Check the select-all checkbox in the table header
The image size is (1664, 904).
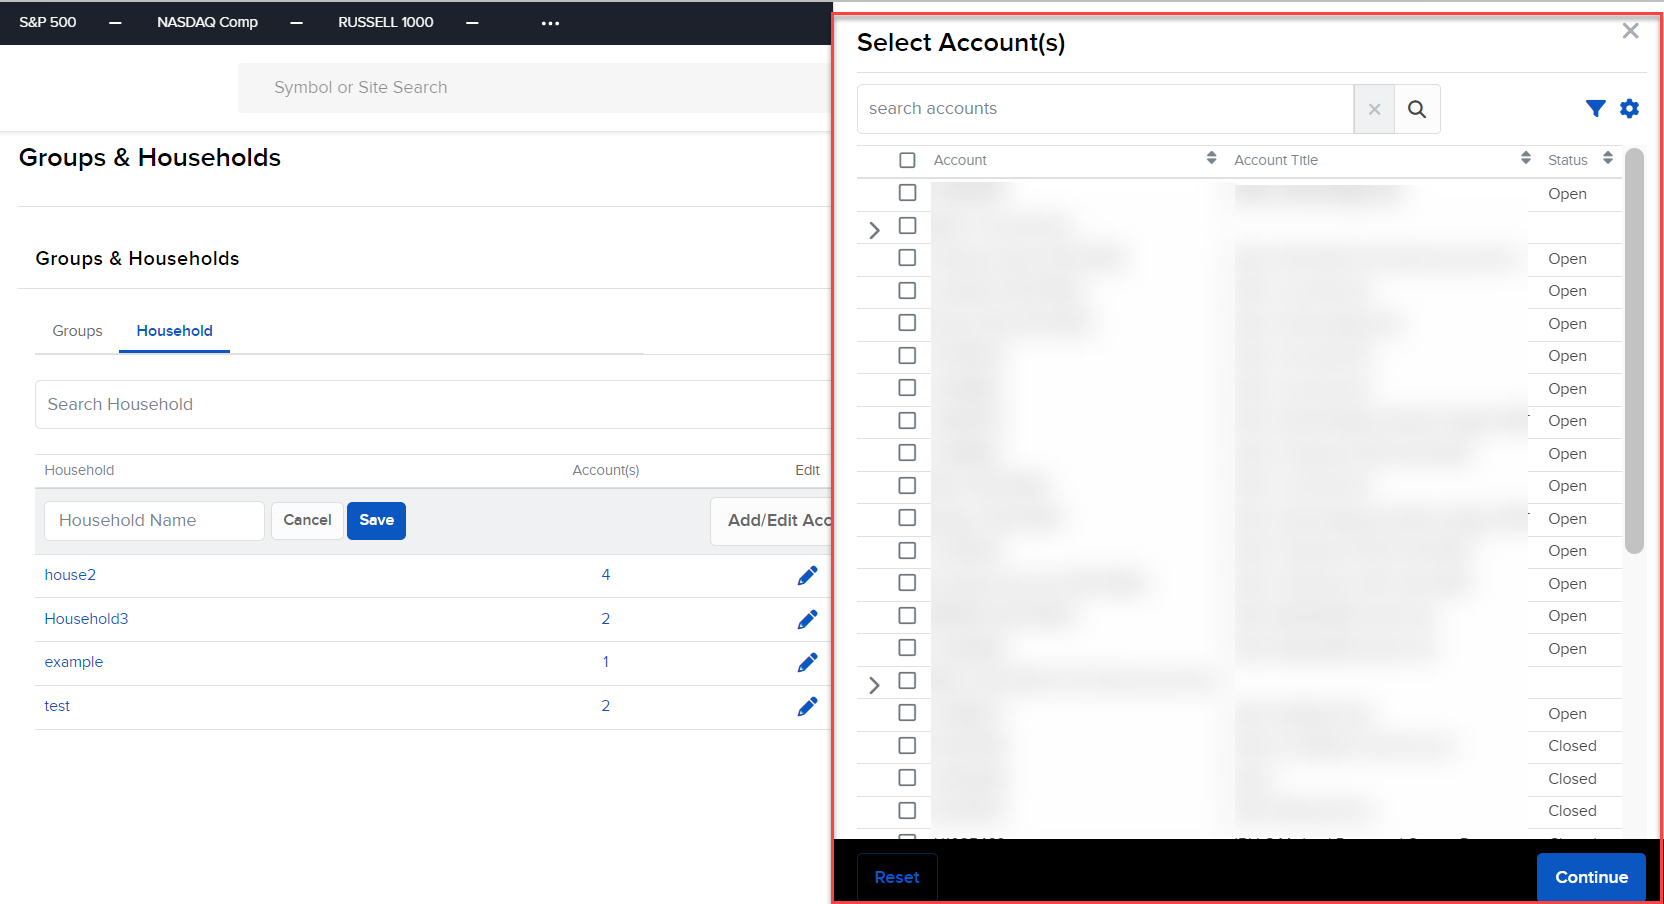[907, 159]
